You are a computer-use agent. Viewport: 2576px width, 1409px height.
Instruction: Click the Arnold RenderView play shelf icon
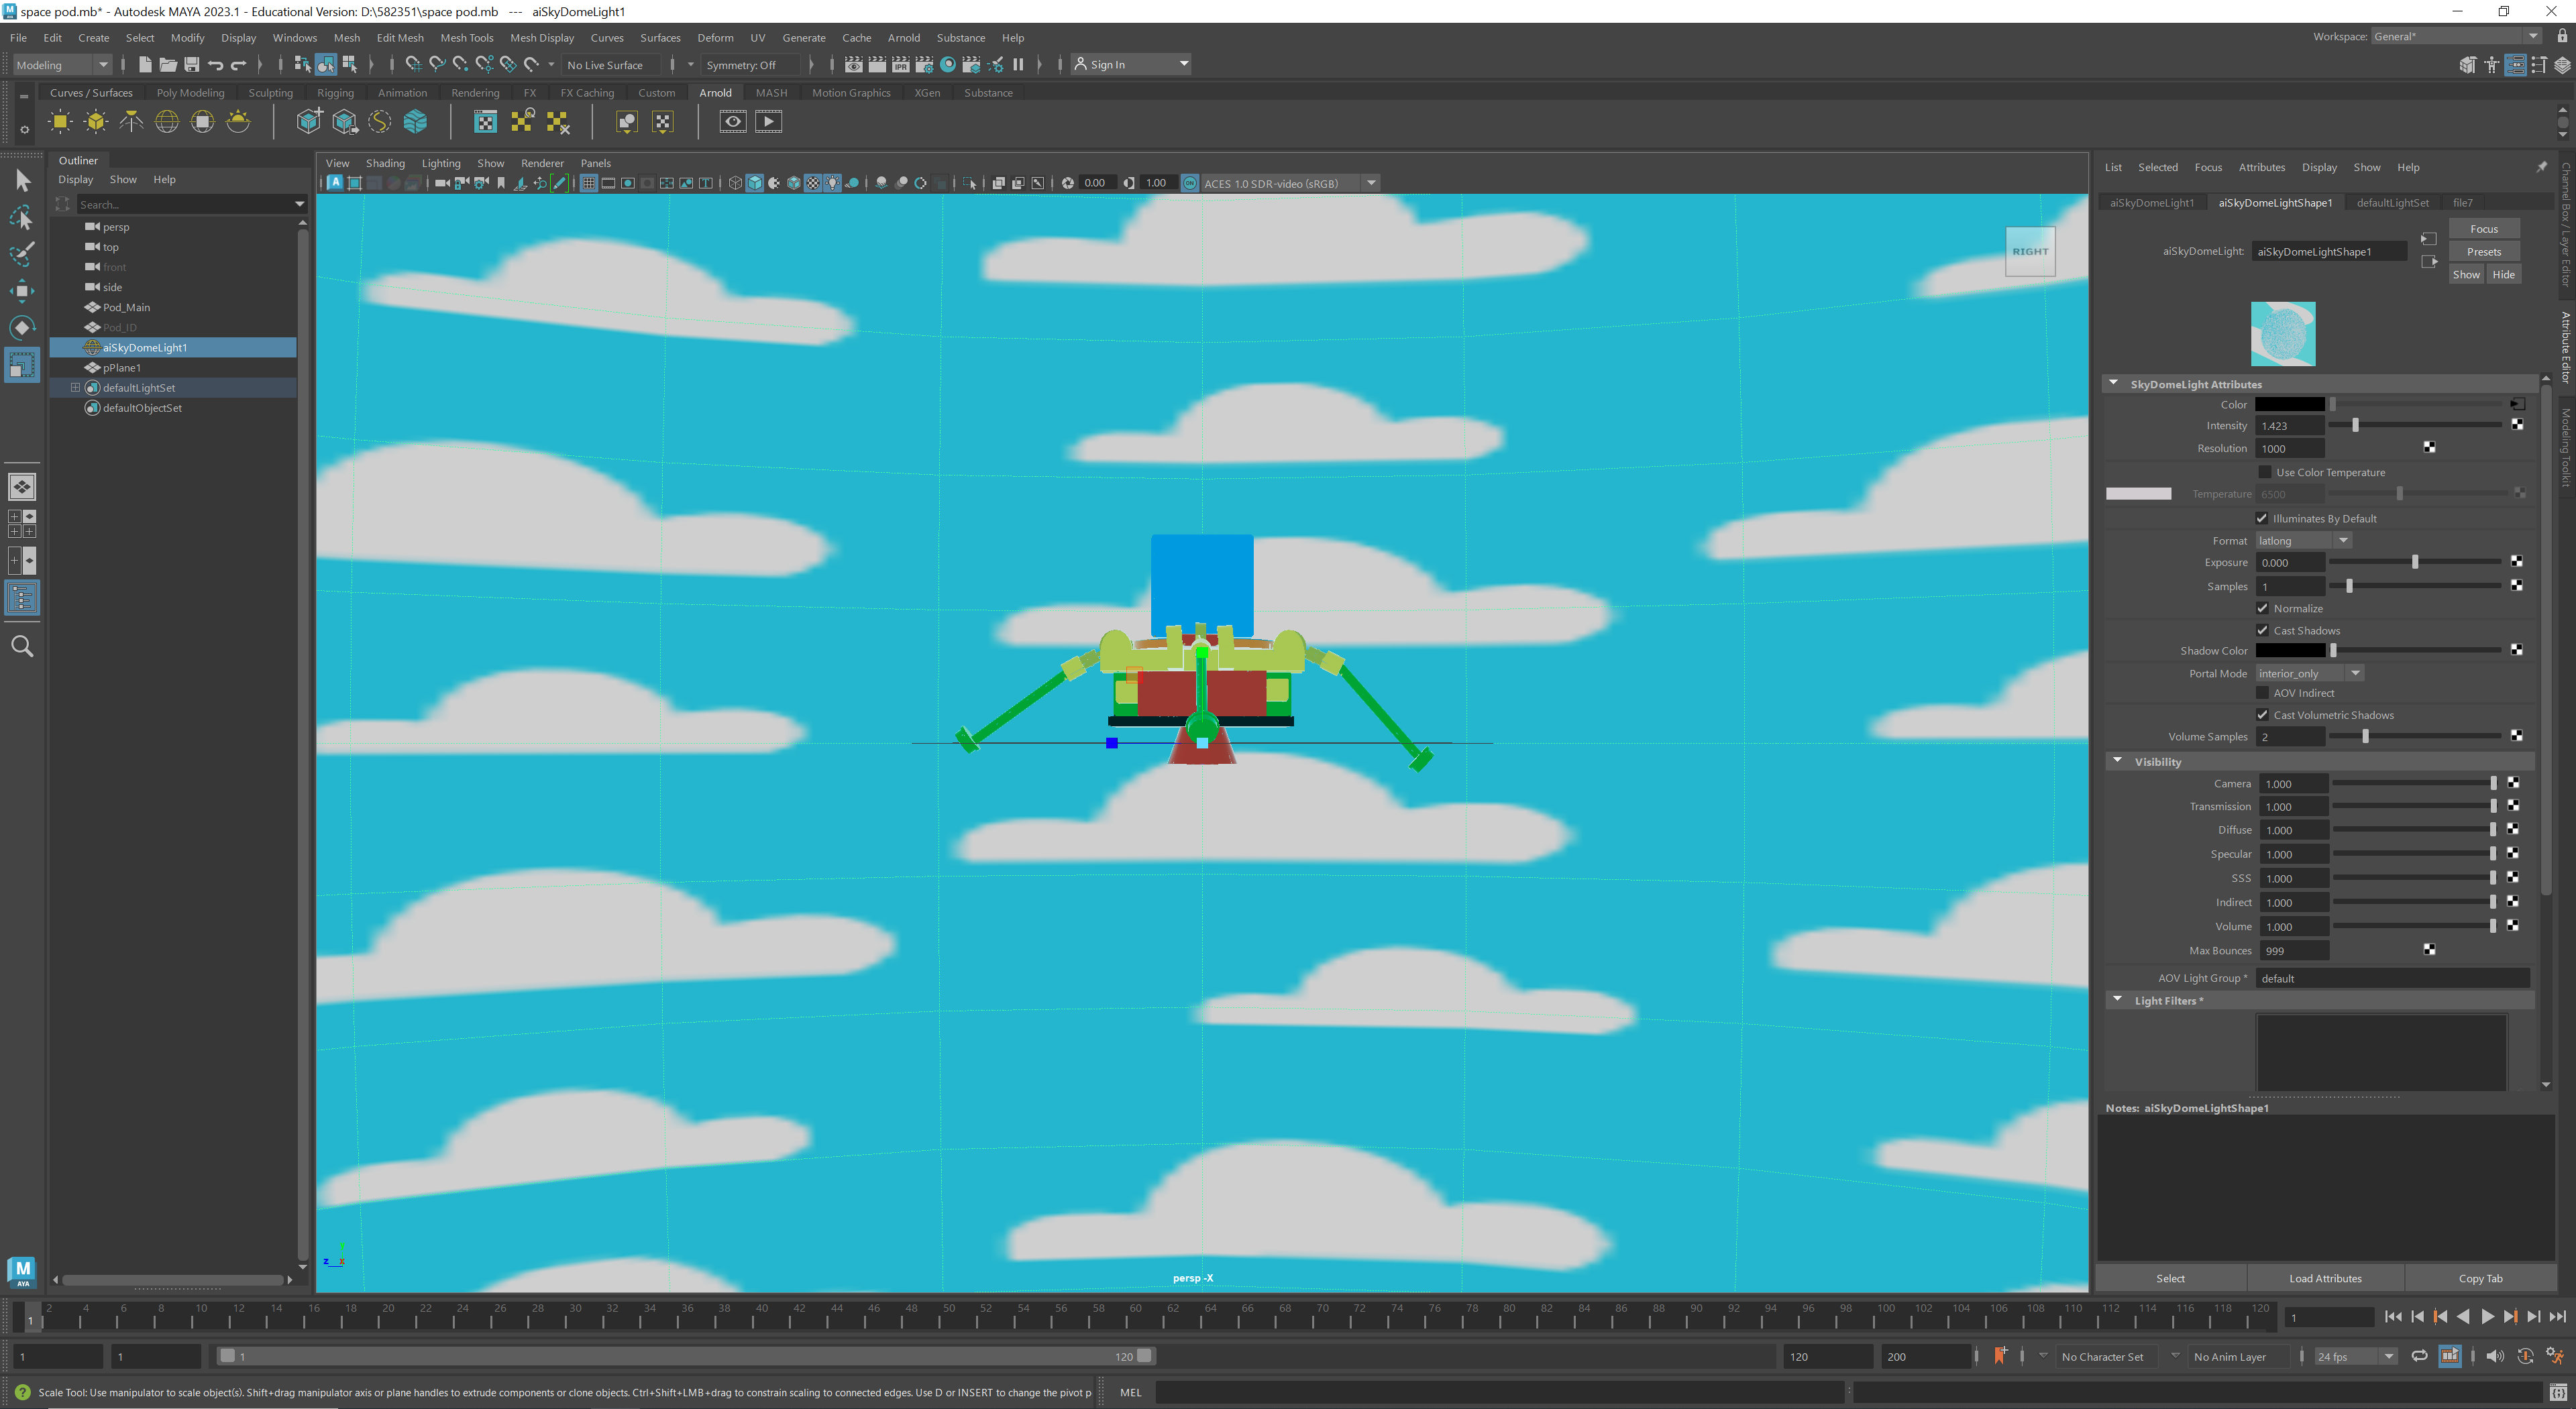click(768, 122)
